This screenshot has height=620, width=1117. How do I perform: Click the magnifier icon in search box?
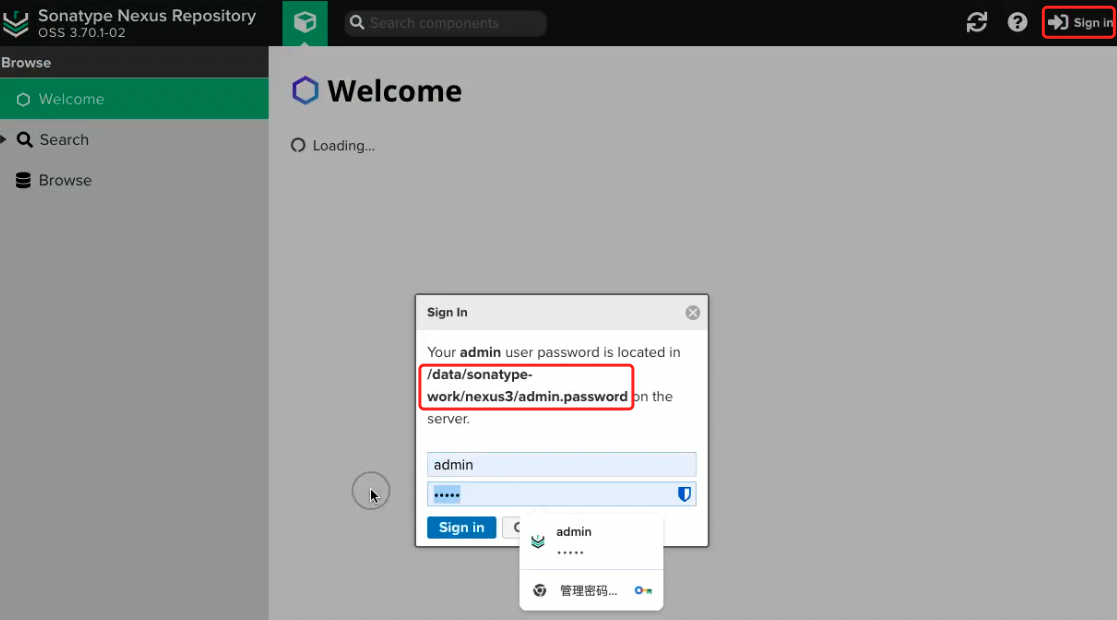pos(357,23)
